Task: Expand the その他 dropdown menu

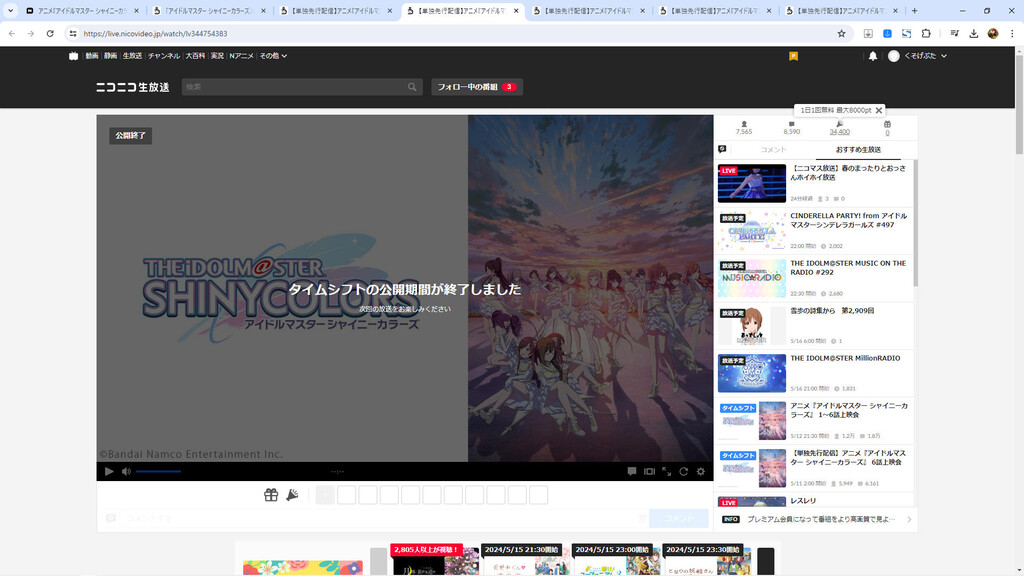Action: (273, 56)
